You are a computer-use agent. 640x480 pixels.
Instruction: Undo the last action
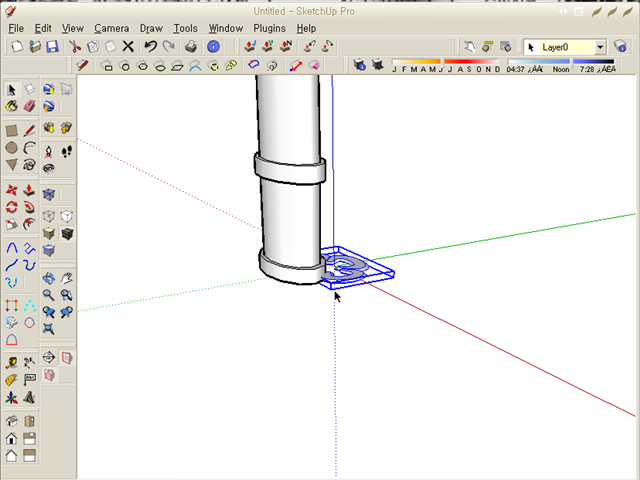151,47
